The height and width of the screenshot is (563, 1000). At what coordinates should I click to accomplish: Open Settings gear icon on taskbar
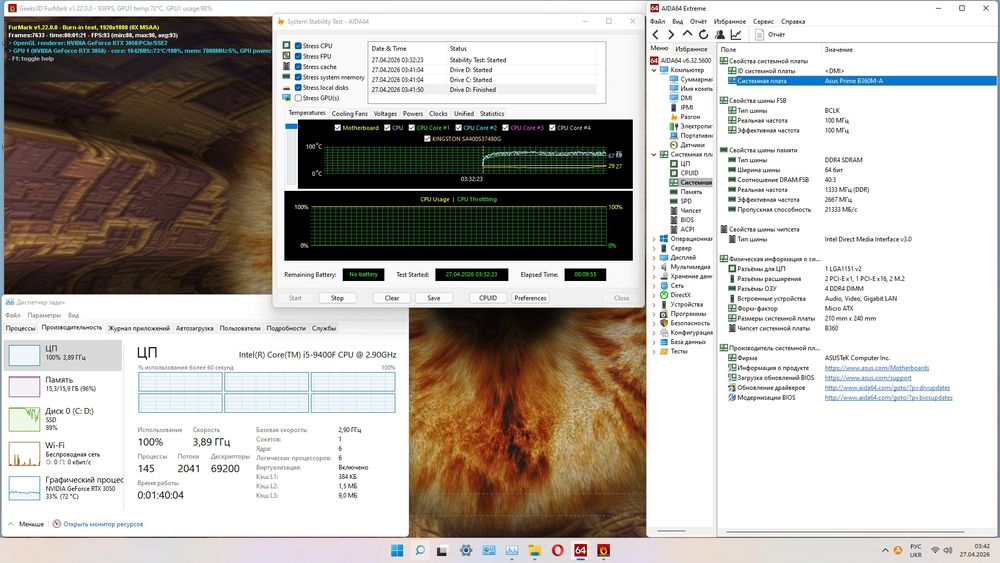coord(466,550)
